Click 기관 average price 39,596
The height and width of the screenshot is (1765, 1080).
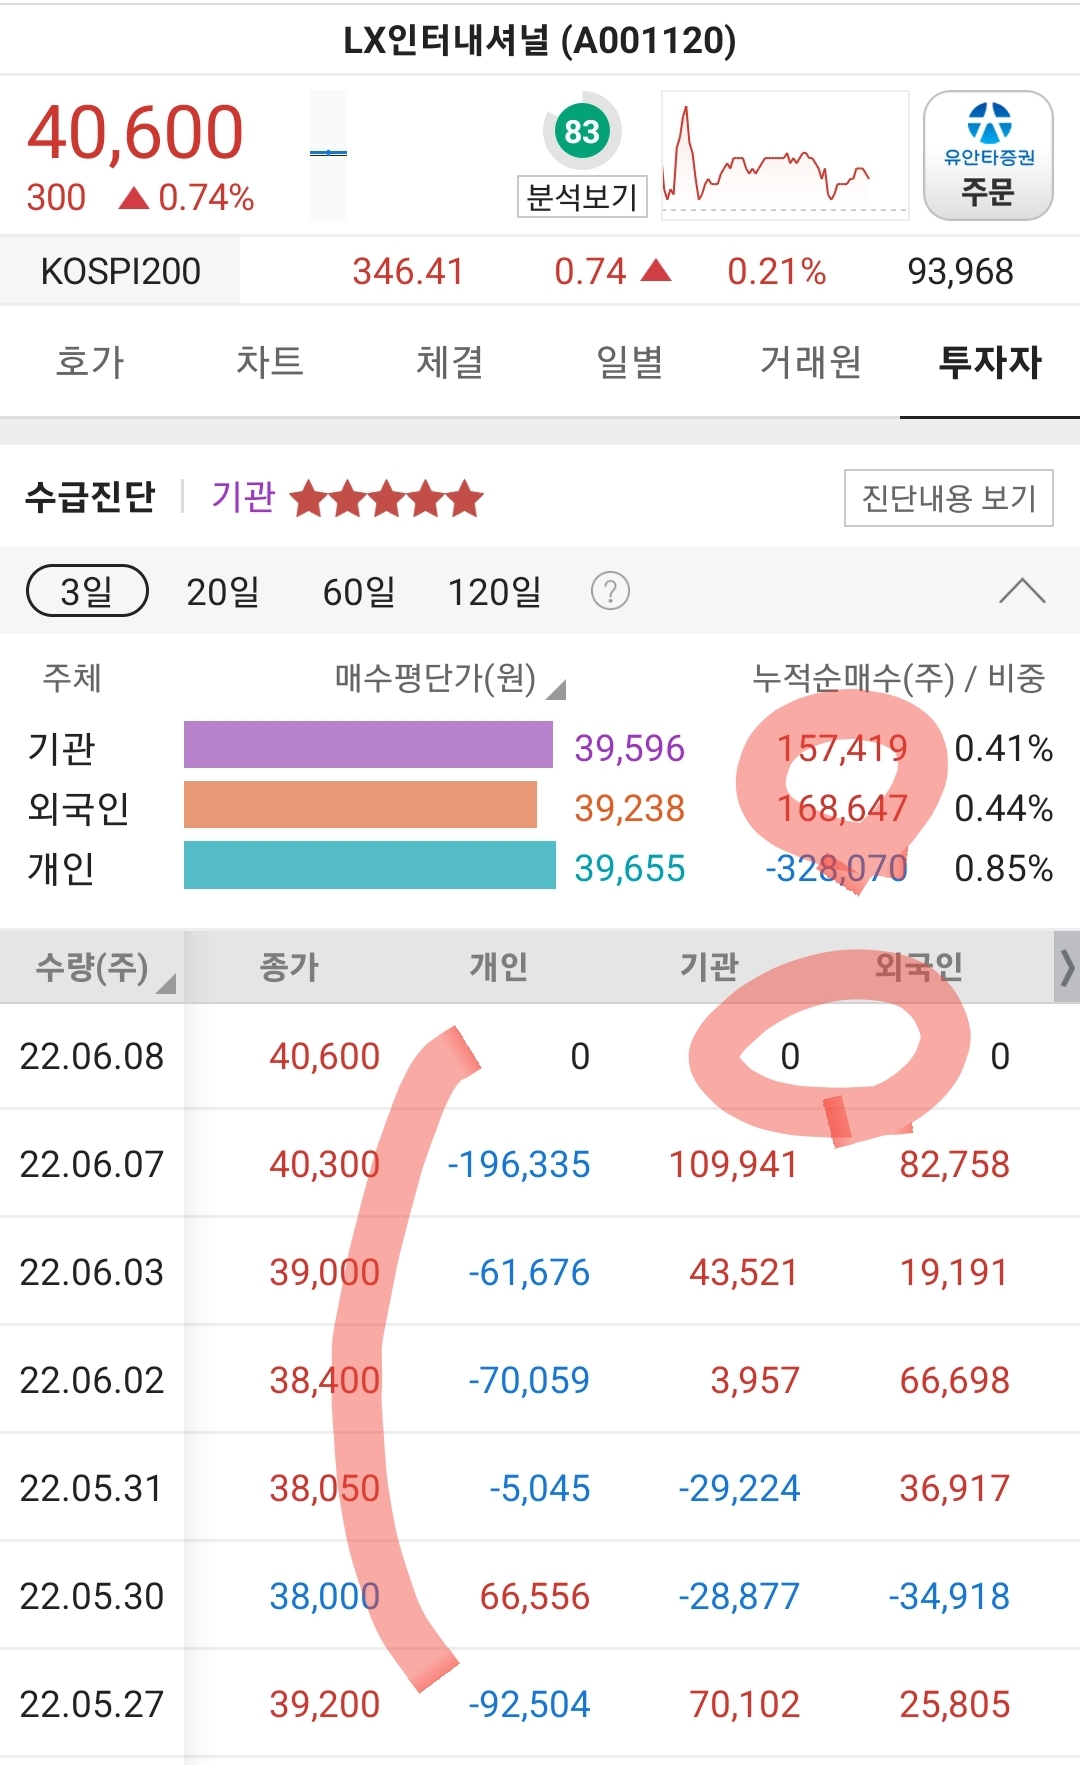pos(630,748)
